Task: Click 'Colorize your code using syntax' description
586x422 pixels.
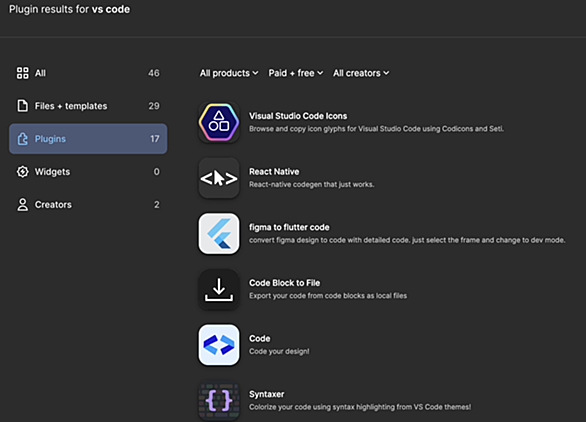Action: pyautogui.click(x=360, y=407)
